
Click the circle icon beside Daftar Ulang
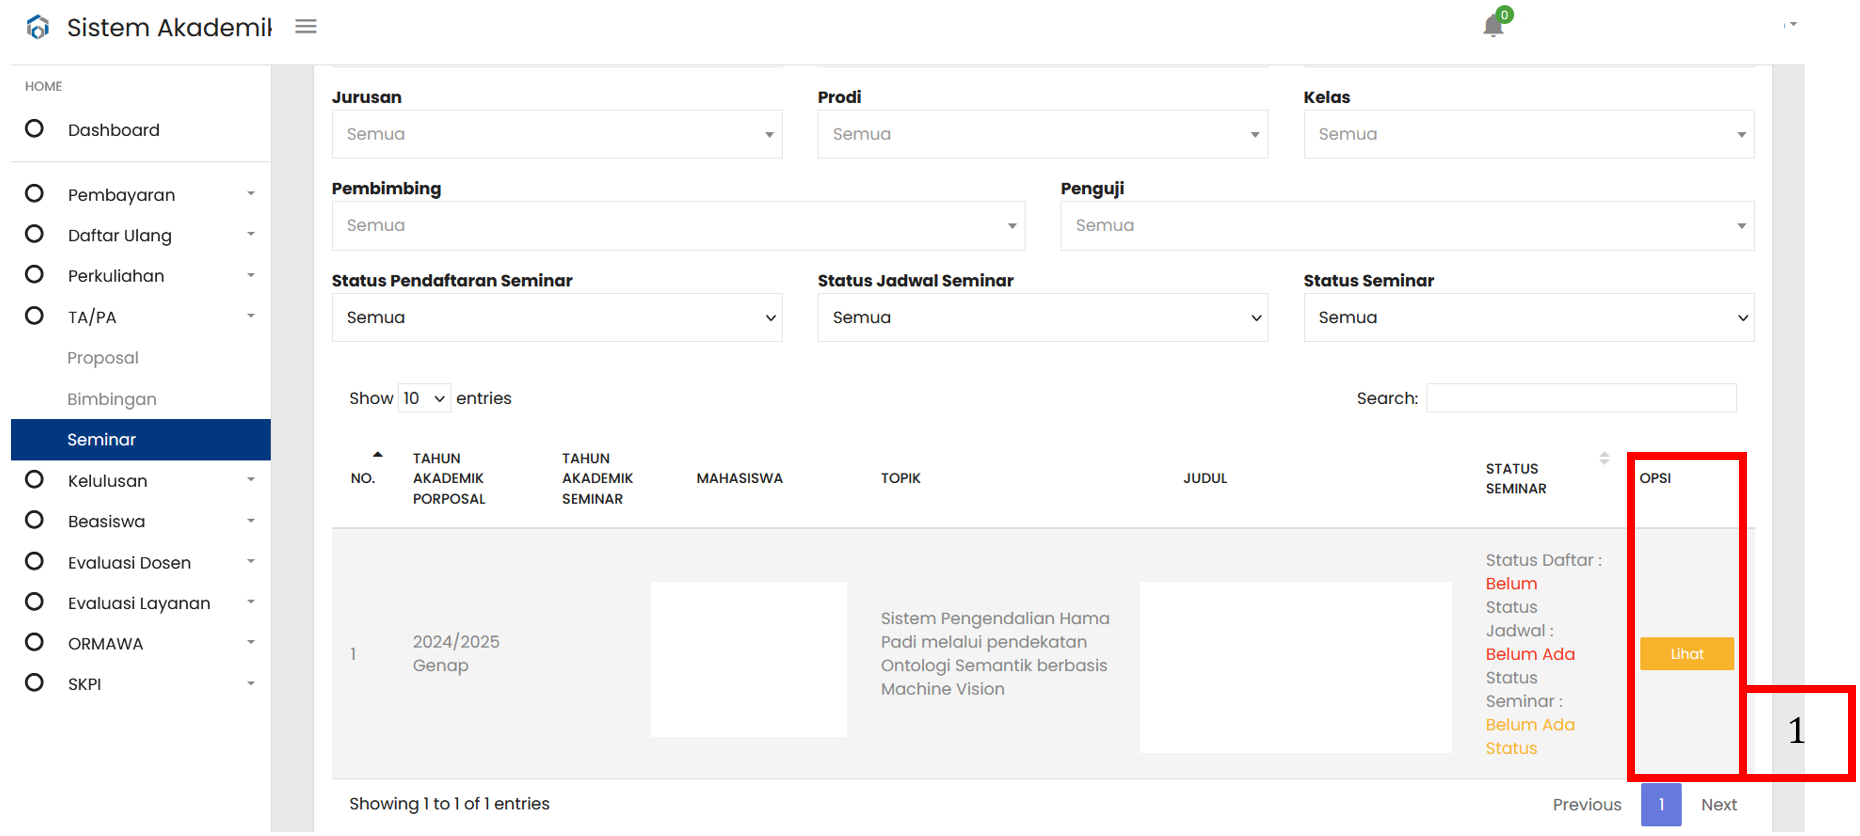[x=34, y=234]
